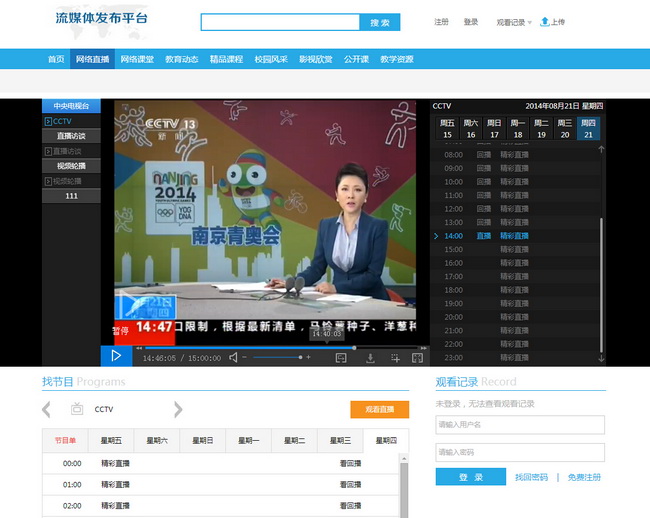Open the 精品课程 navigation tab

pos(226,59)
